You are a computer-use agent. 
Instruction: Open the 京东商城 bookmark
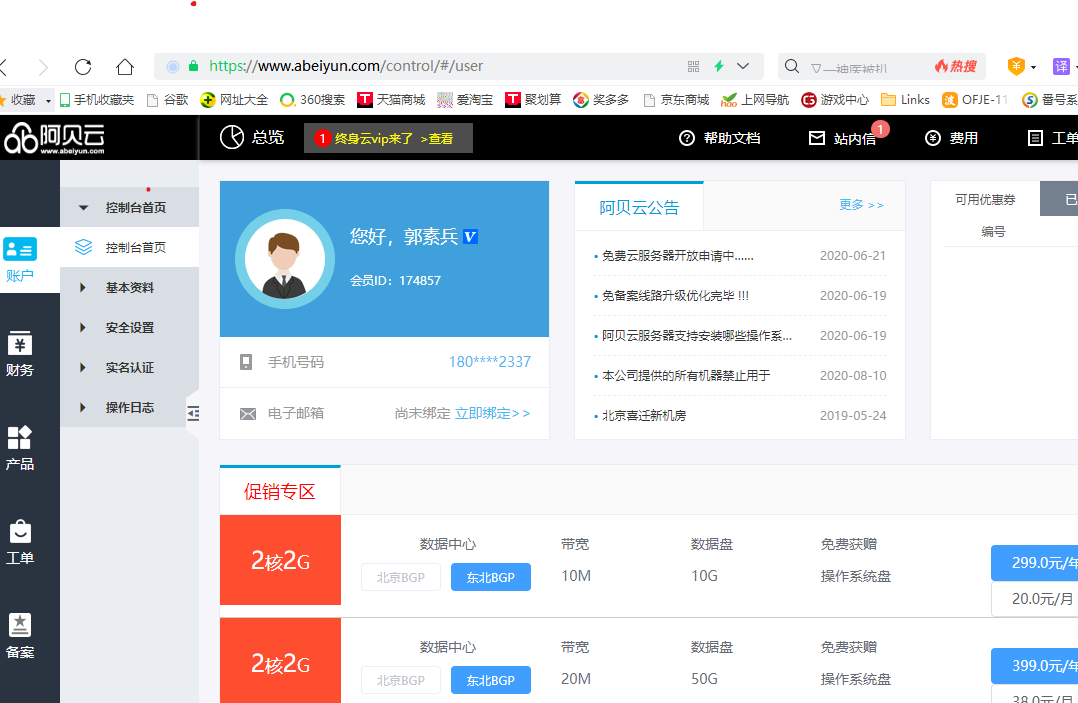pos(676,100)
